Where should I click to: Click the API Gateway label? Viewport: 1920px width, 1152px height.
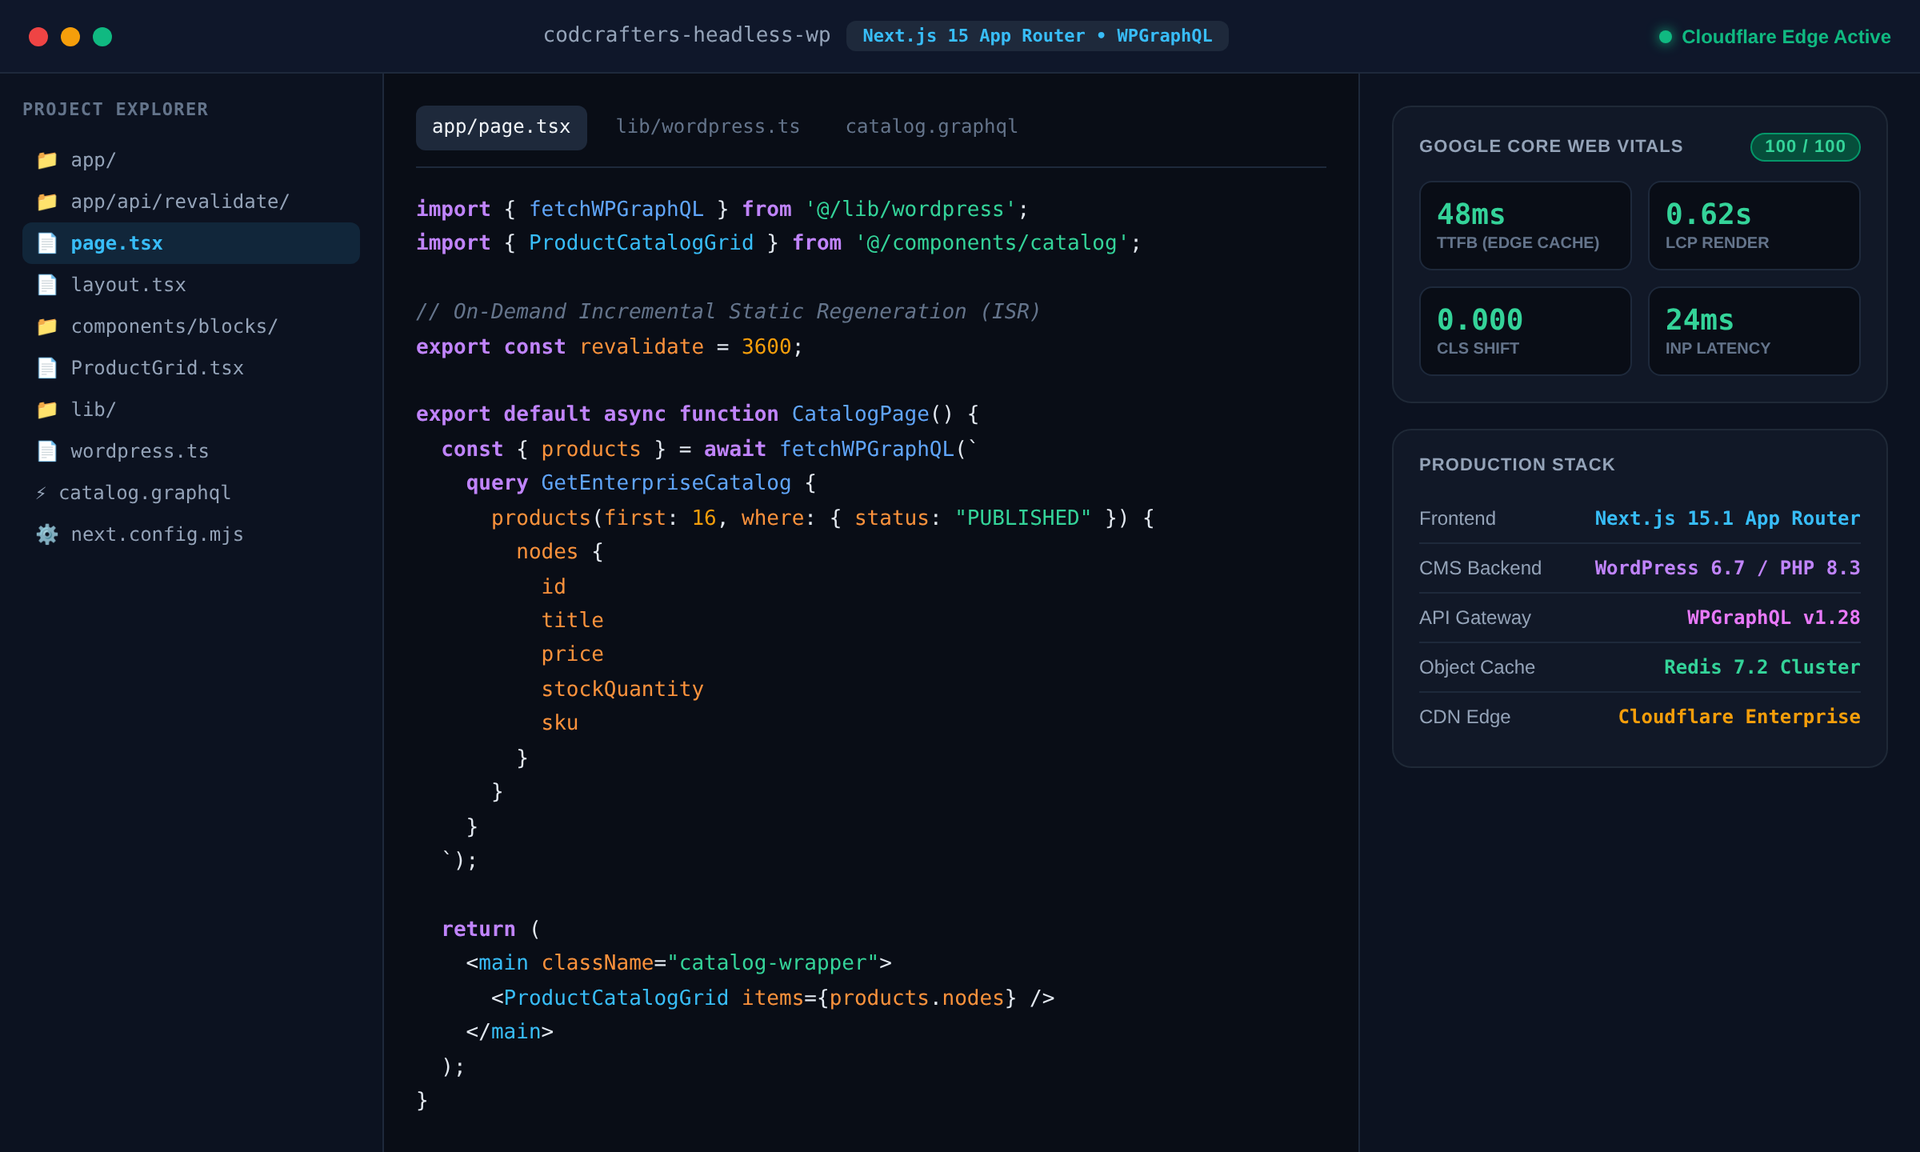tap(1475, 618)
